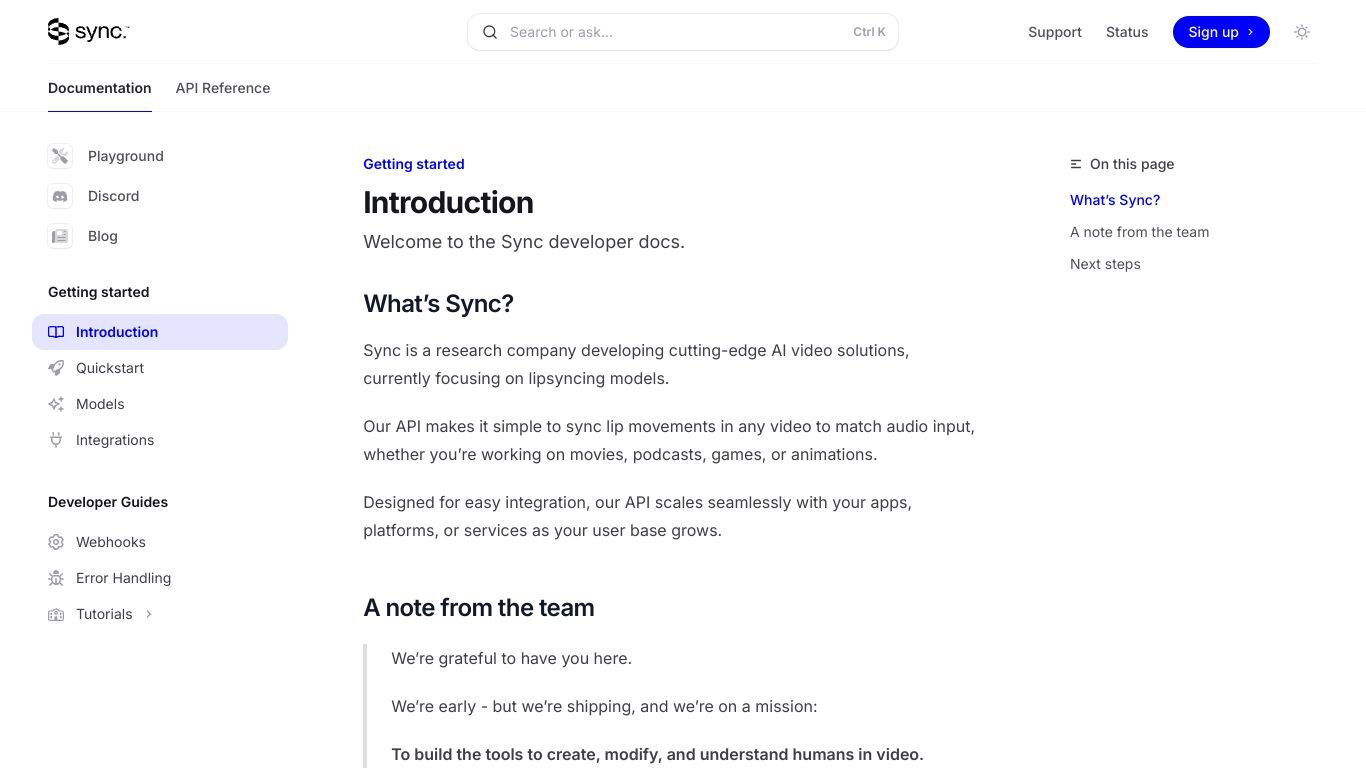Click the magnifier icon in search bar
The image size is (1366, 768).
490,32
